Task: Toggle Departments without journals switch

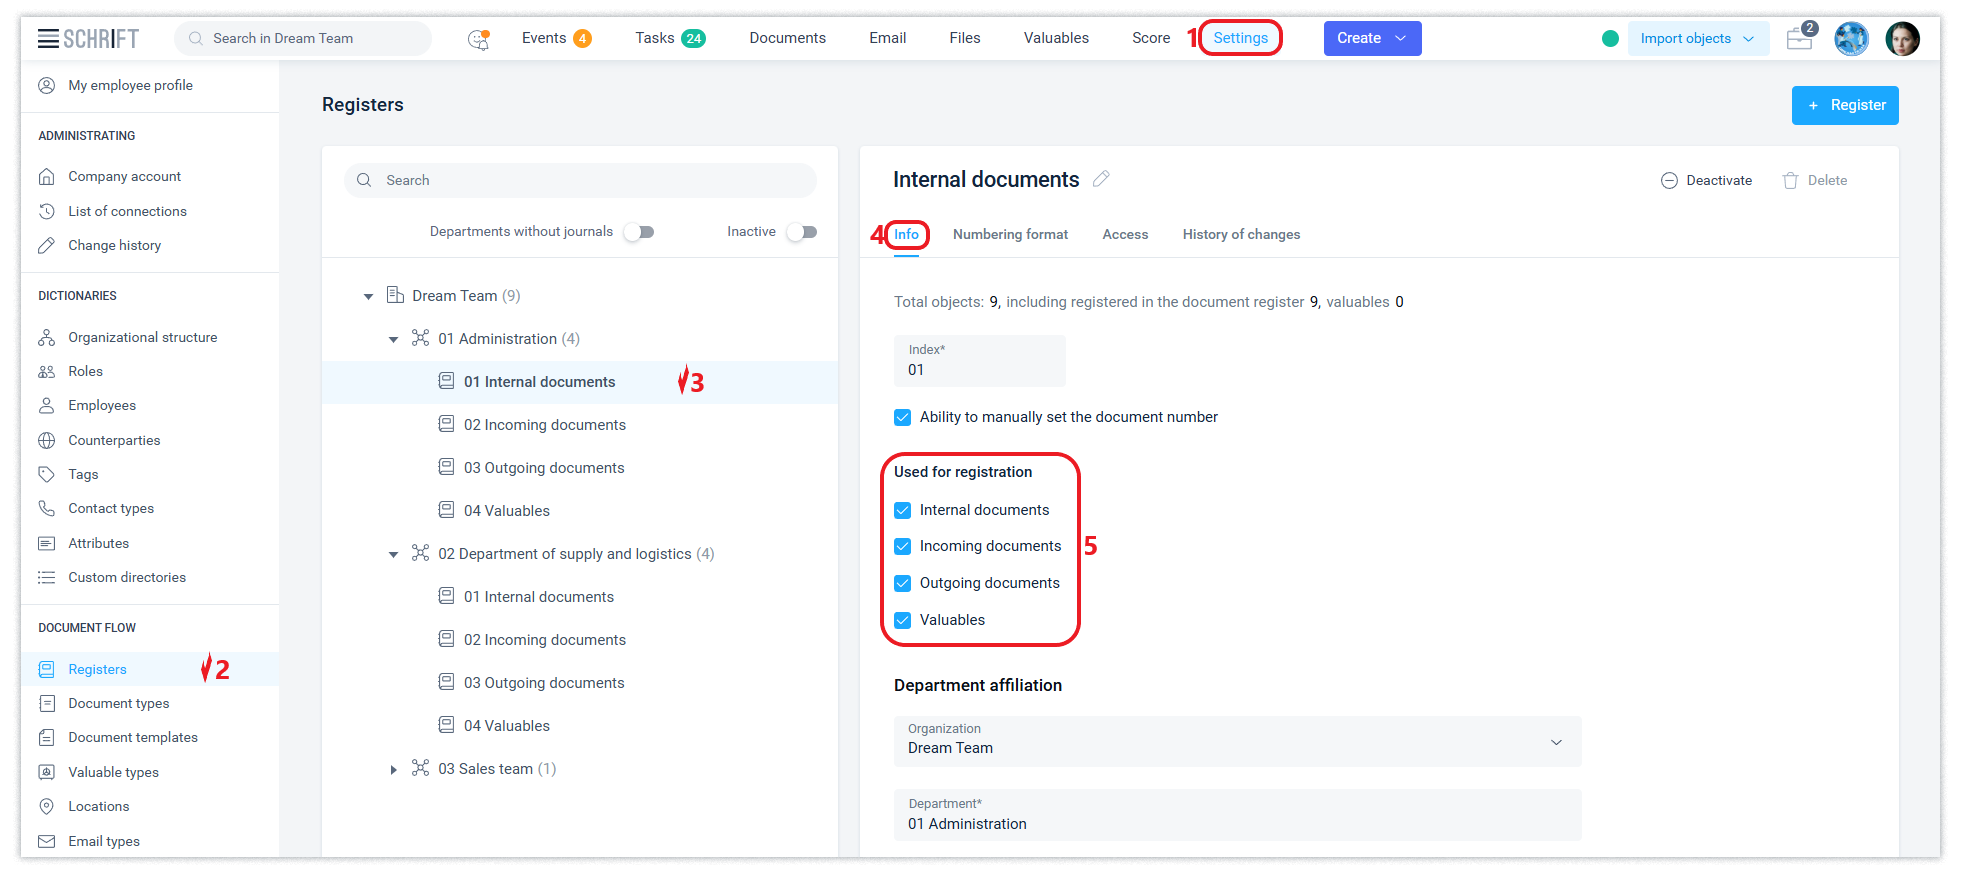Action: (639, 232)
